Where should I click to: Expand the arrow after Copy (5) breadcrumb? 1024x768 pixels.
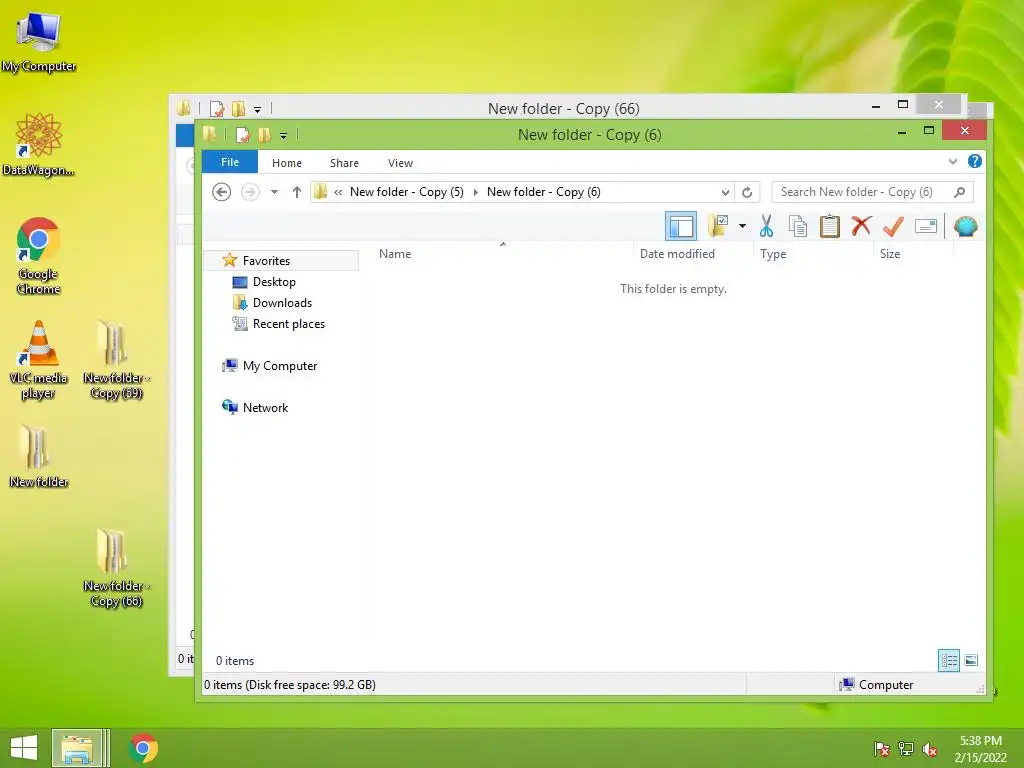(x=475, y=192)
